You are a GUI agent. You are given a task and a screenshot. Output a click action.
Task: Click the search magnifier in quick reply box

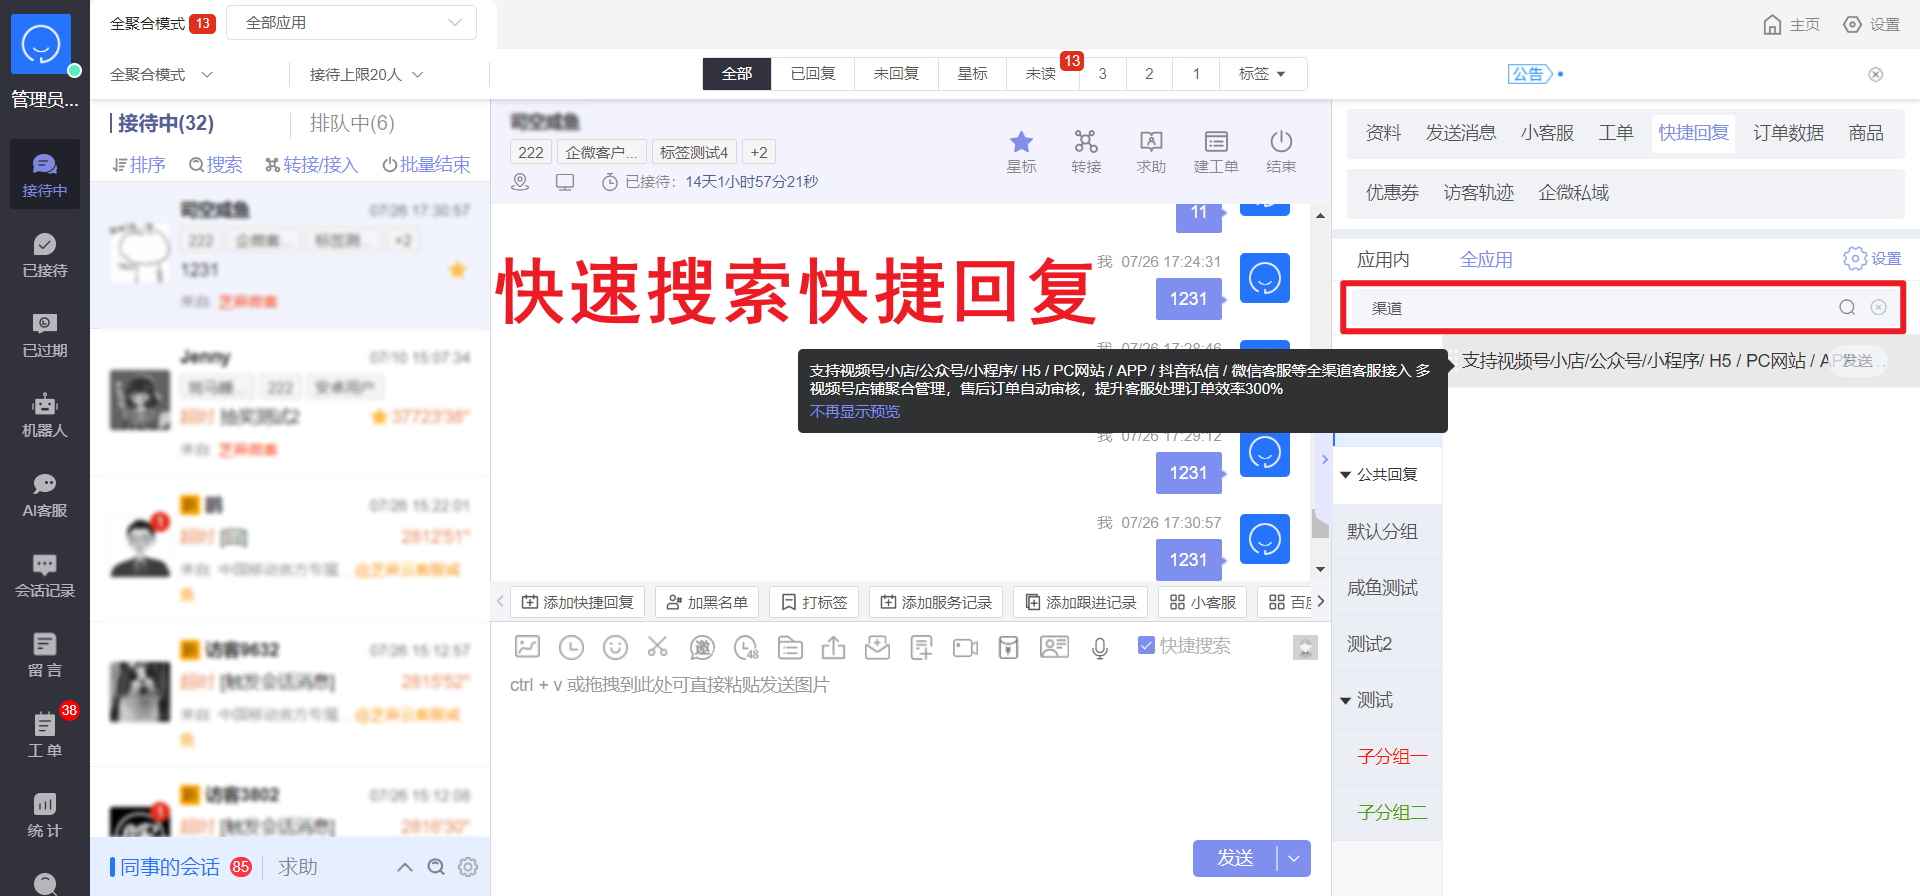[x=1847, y=308]
